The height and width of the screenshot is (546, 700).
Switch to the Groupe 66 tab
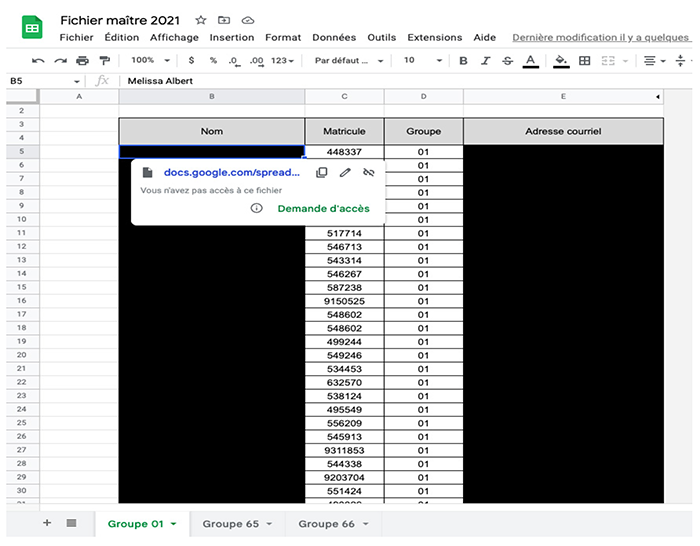click(326, 524)
